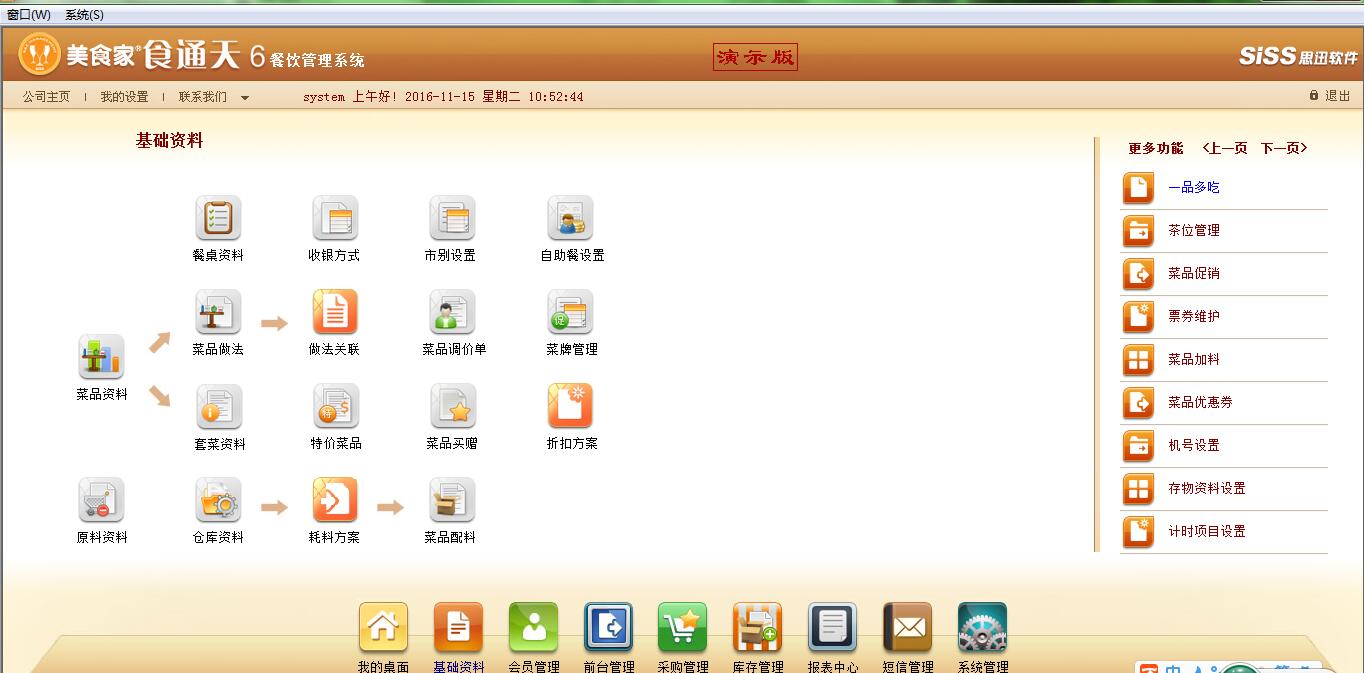Screen dimensions: 1364x673
Task: Open the 折扣方案 icon
Action: (x=570, y=406)
